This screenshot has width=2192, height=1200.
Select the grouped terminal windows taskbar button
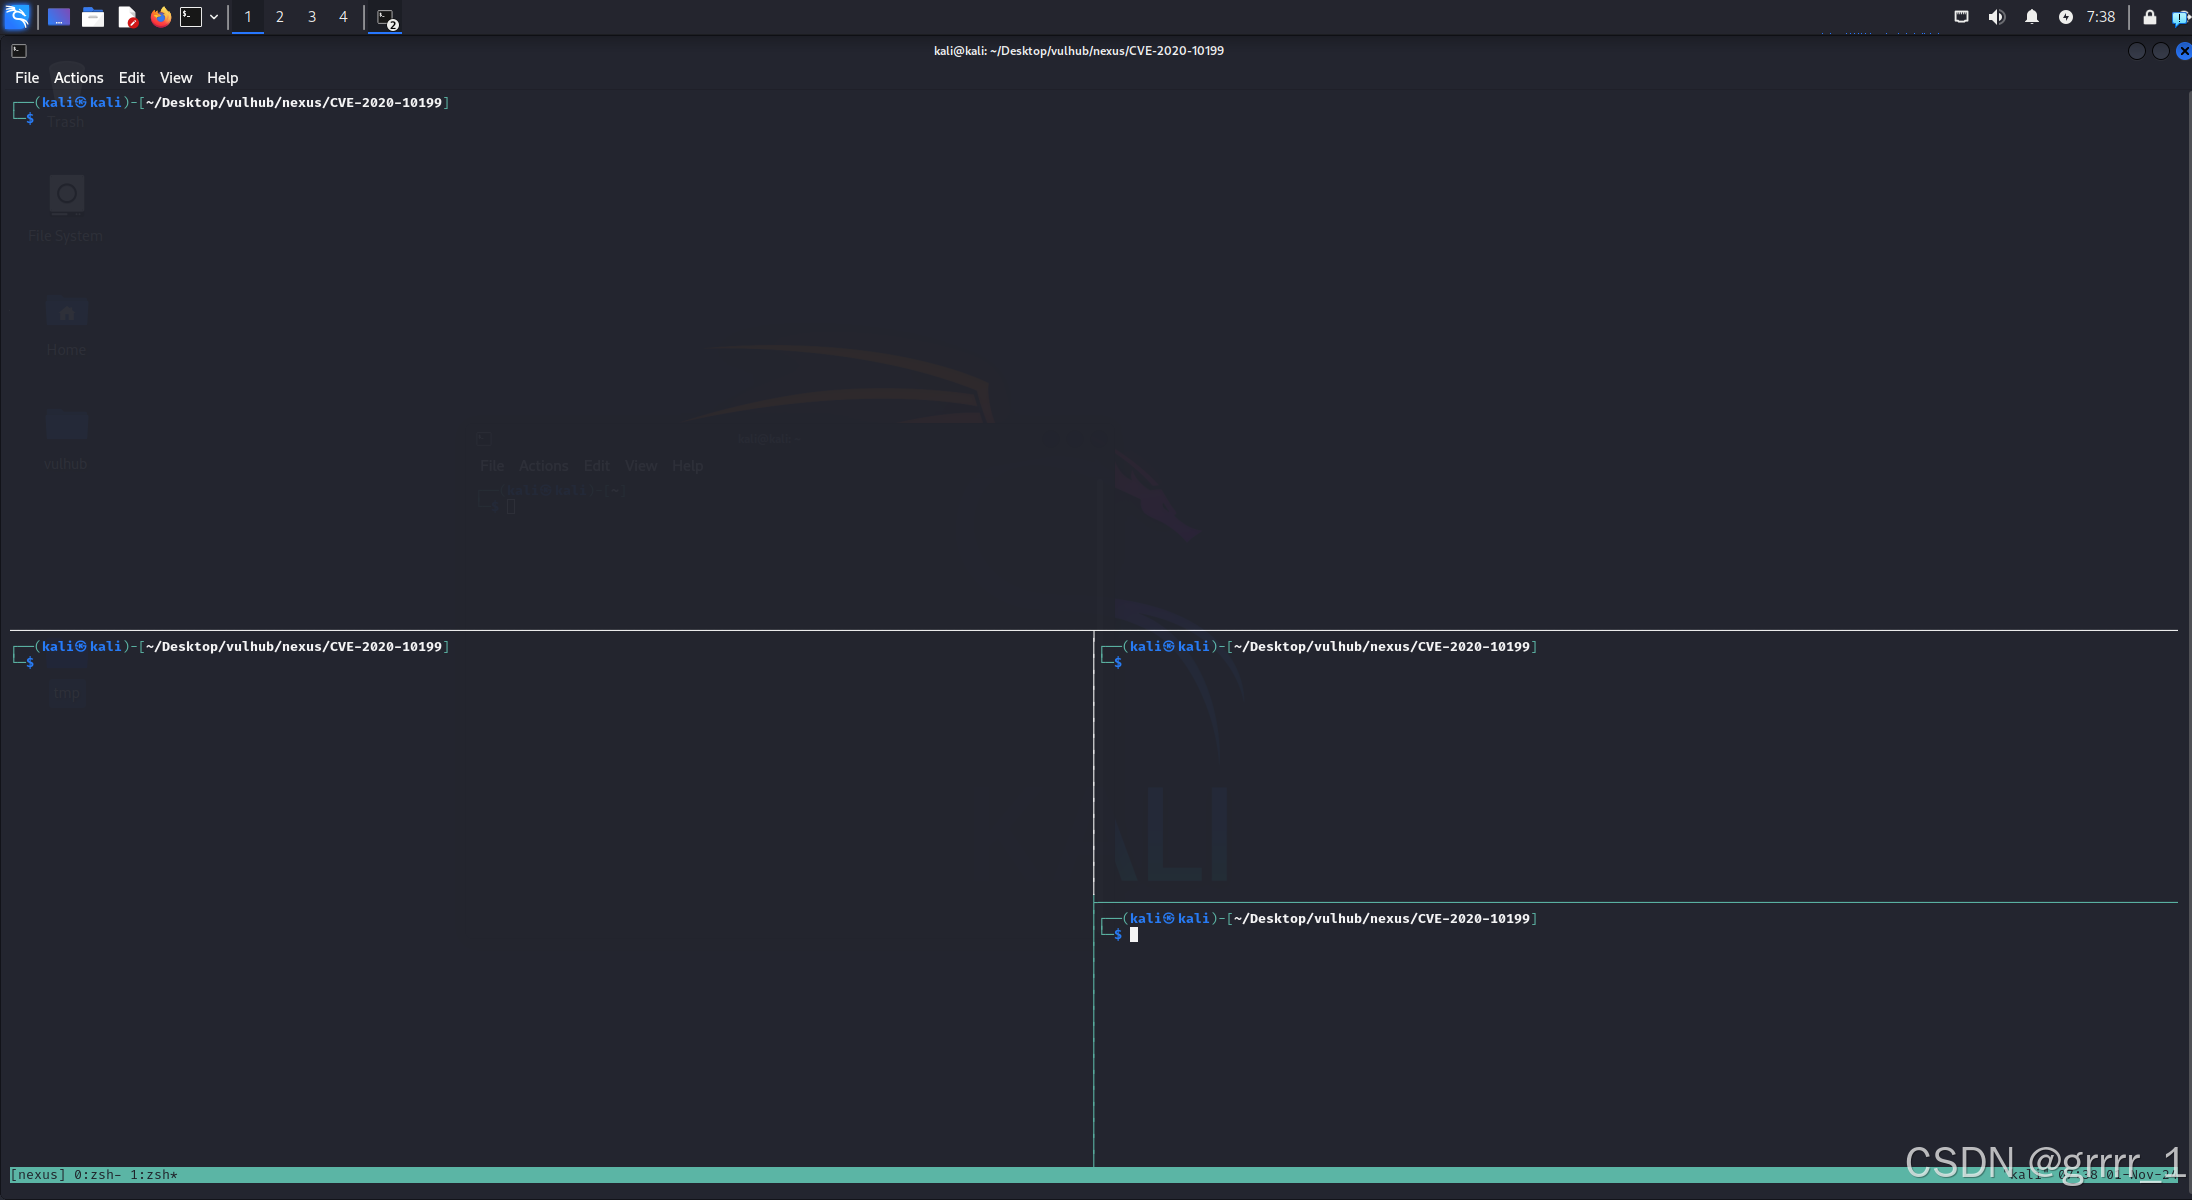386,17
